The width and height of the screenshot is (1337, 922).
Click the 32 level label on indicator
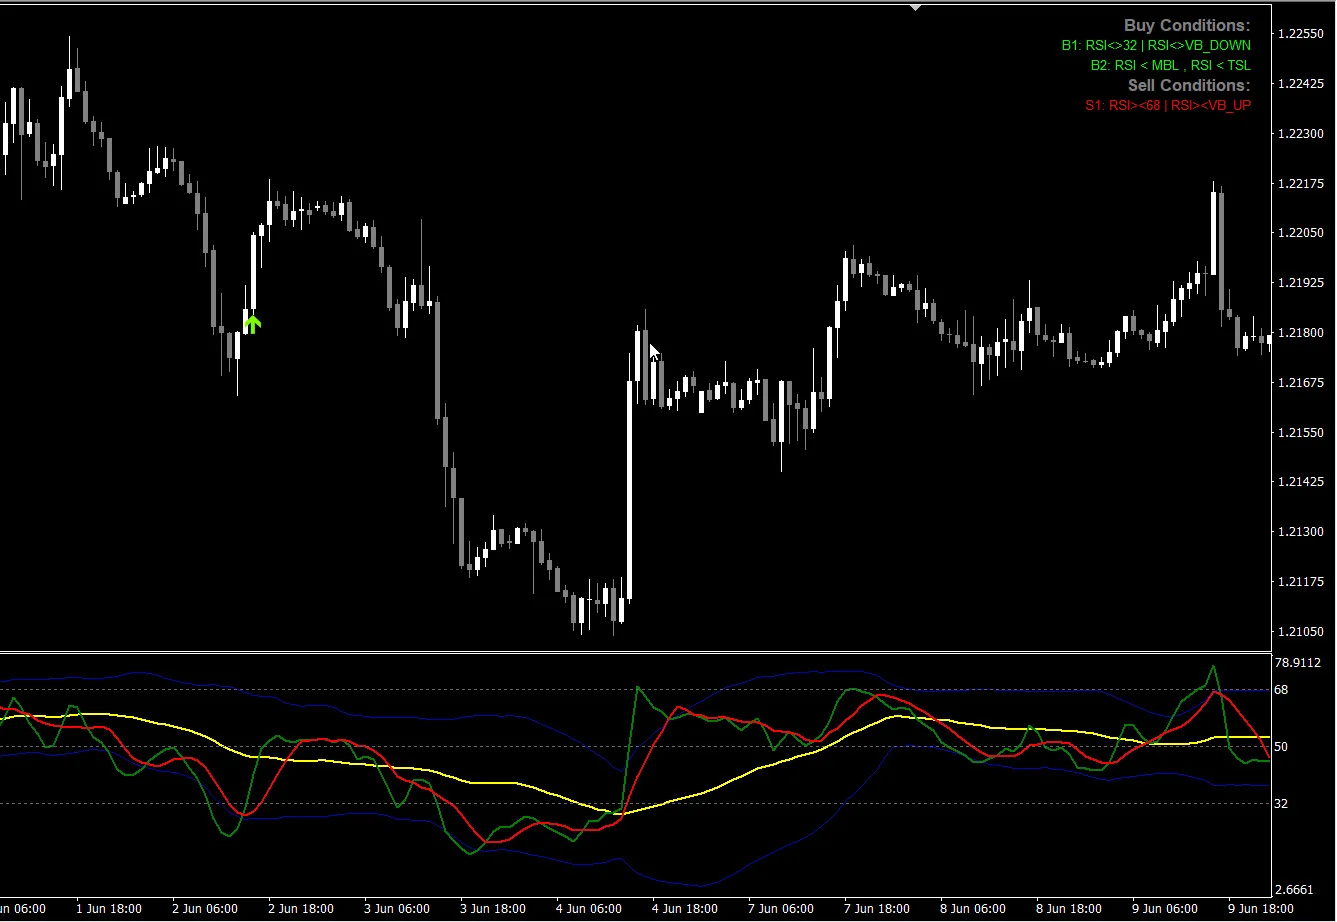point(1281,803)
